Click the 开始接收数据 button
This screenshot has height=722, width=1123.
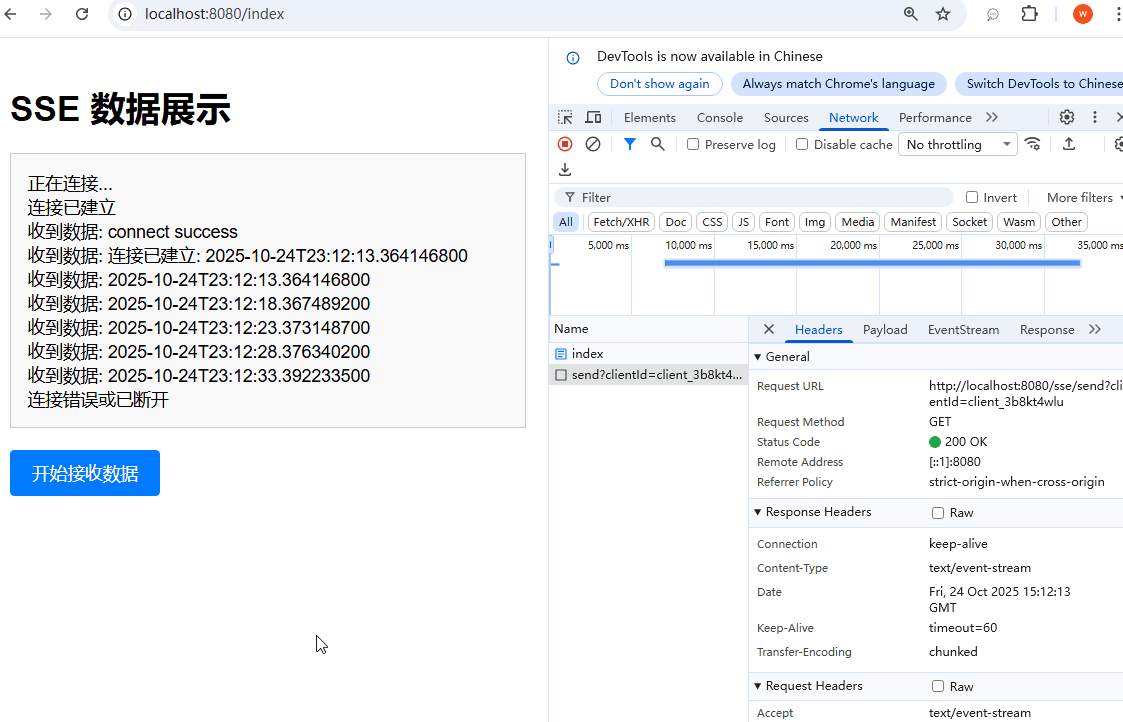85,473
